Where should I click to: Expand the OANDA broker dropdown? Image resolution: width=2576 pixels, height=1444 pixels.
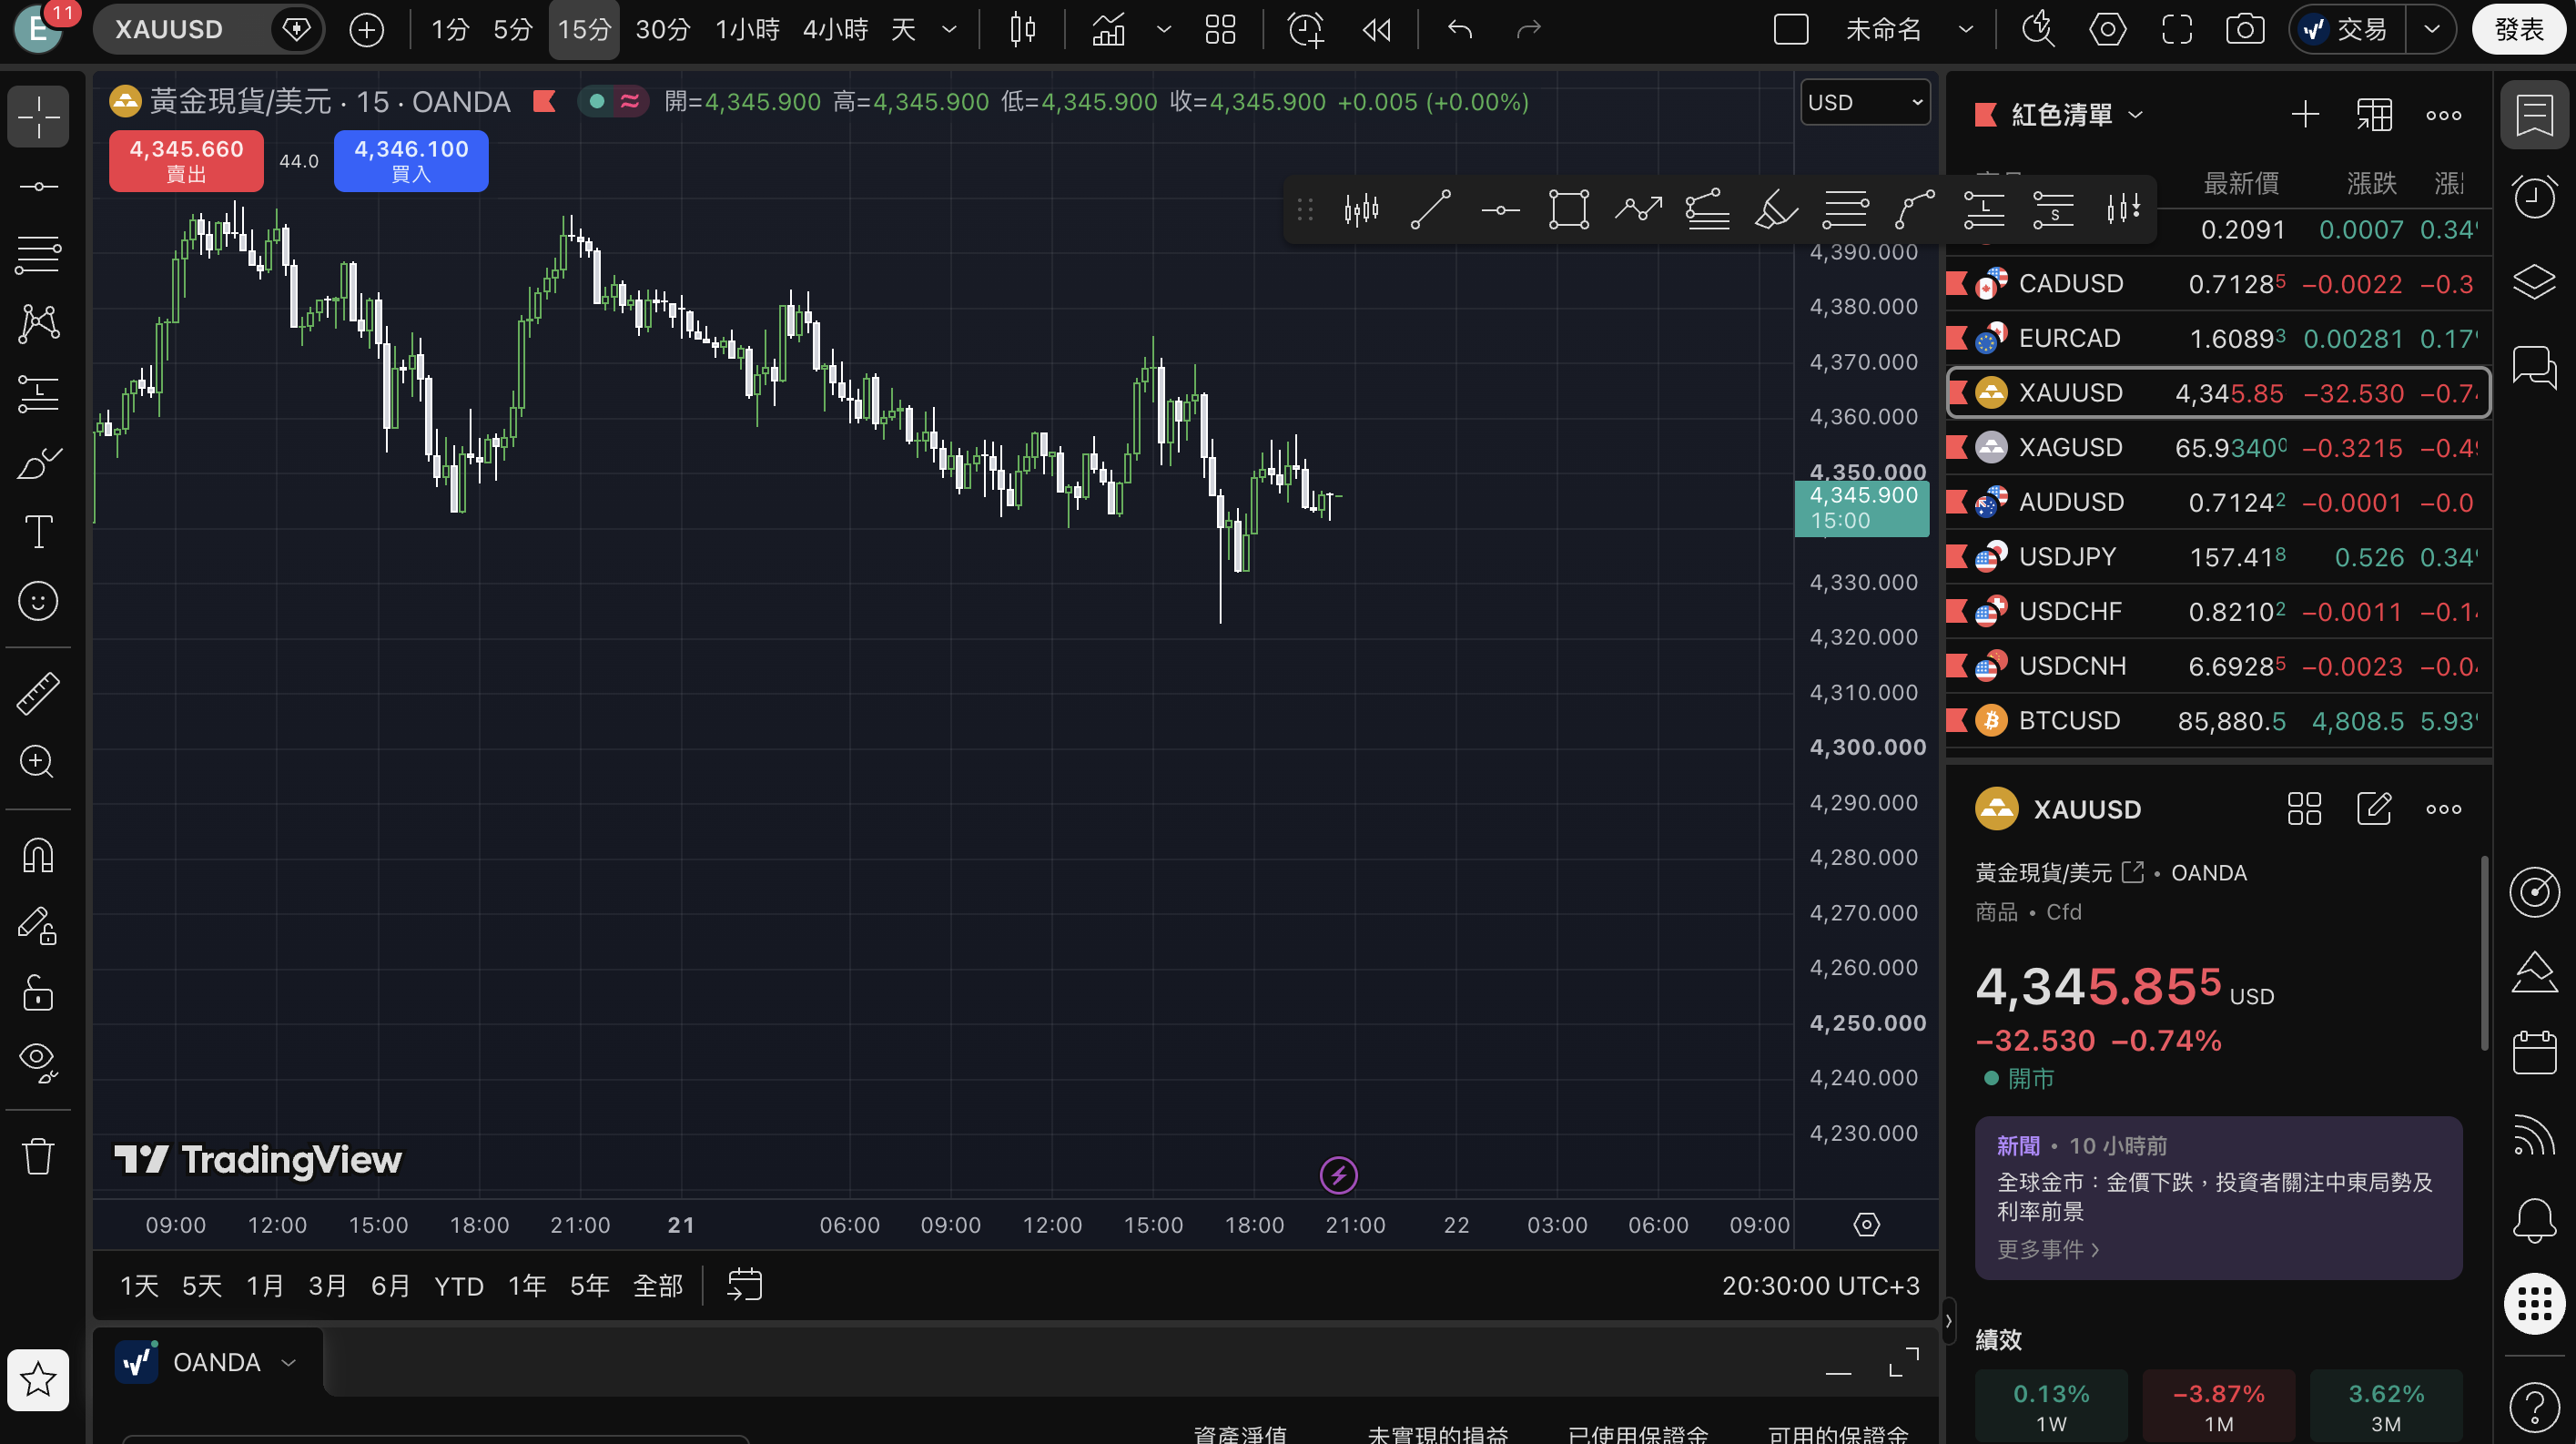(x=289, y=1362)
